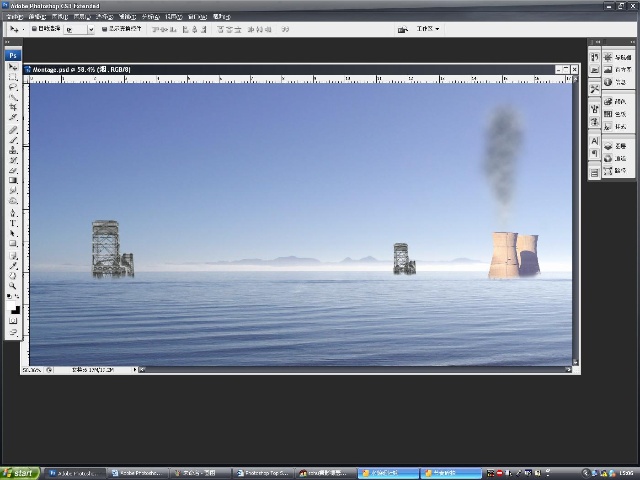Open the History panel icon in dock
The width and height of the screenshot is (640, 480).
pos(594,57)
